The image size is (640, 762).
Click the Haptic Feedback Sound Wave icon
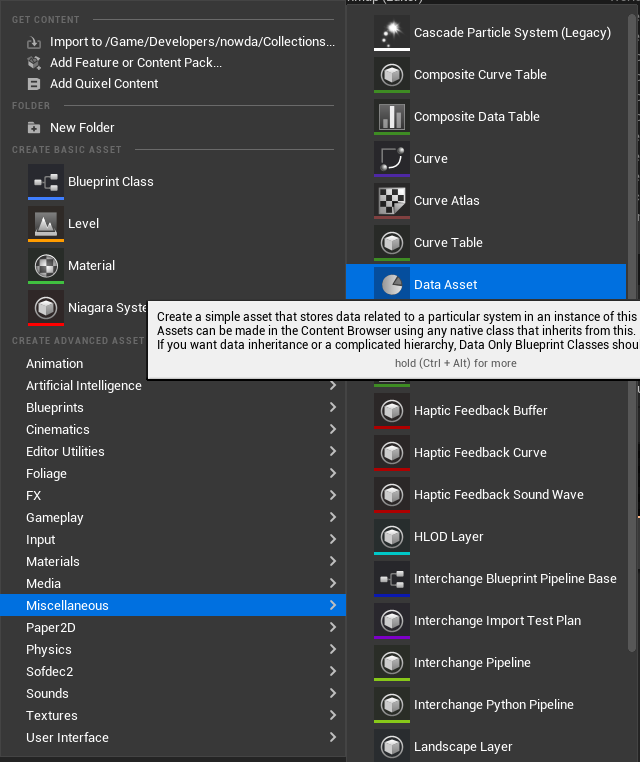392,495
